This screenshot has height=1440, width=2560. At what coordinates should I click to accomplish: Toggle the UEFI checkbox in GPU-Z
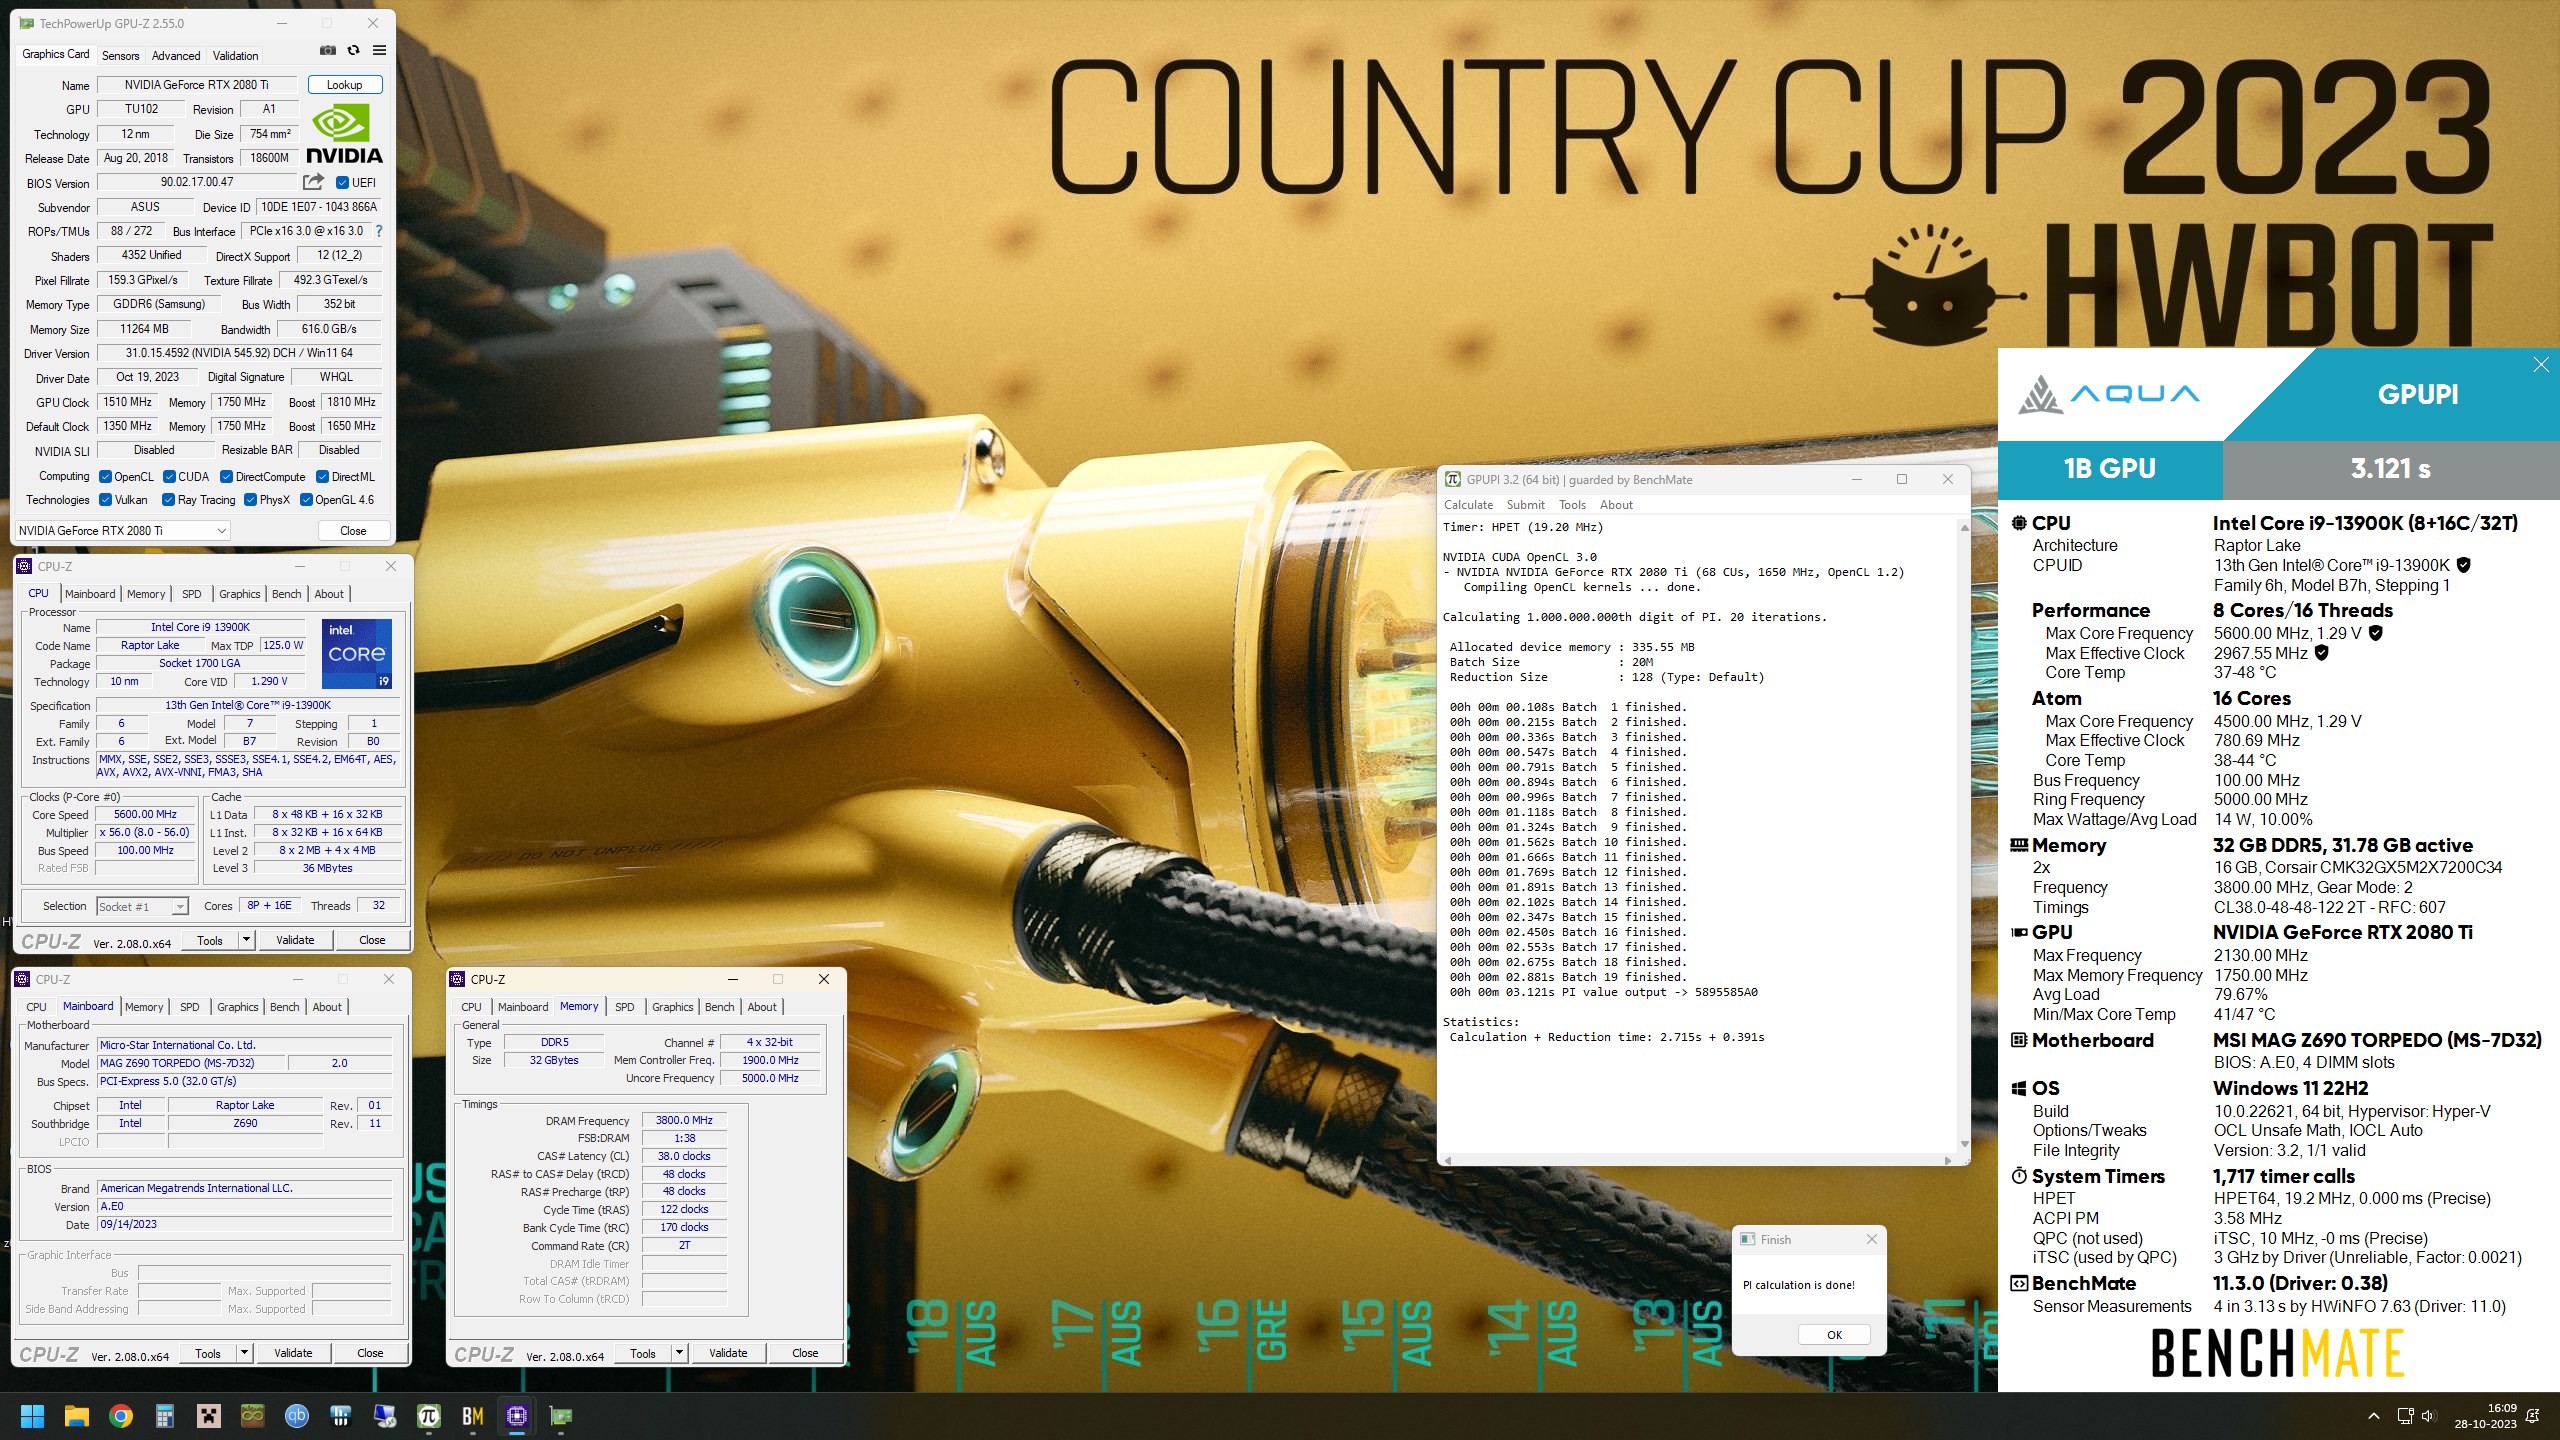(x=342, y=183)
